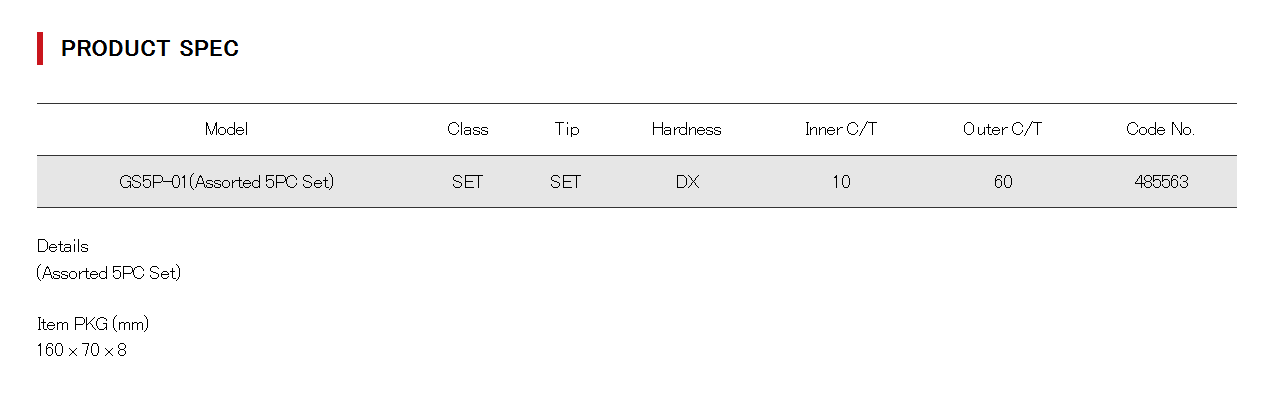Select the code number 485563
The height and width of the screenshot is (400, 1272).
click(1161, 182)
